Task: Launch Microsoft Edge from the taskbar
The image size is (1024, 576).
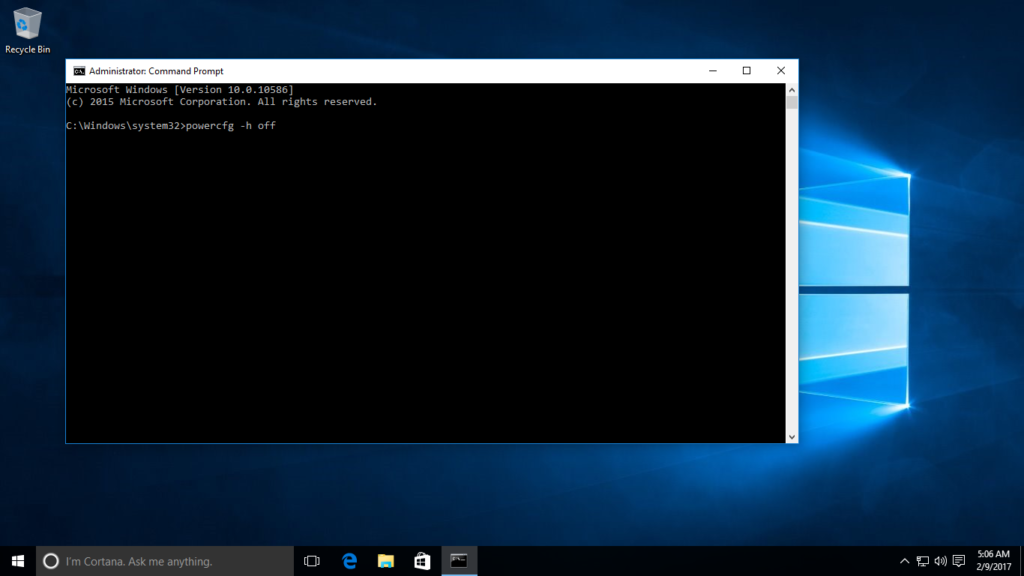Action: tap(349, 561)
